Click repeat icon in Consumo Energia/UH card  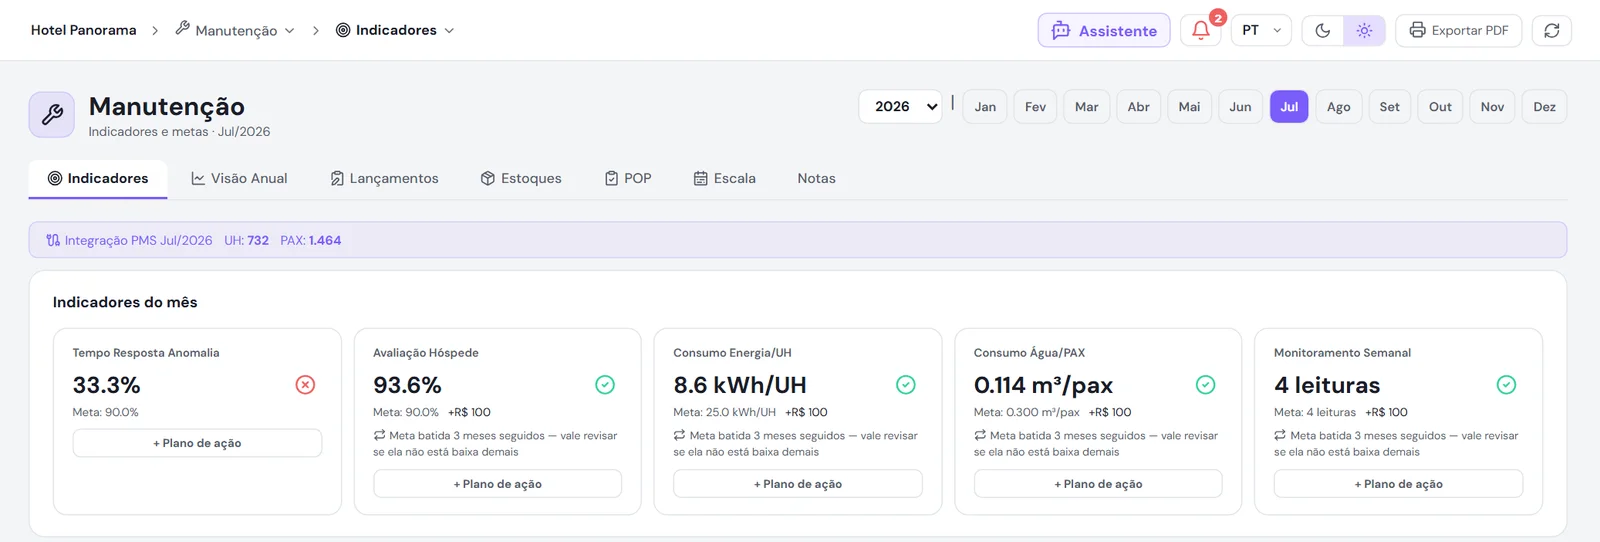click(679, 435)
